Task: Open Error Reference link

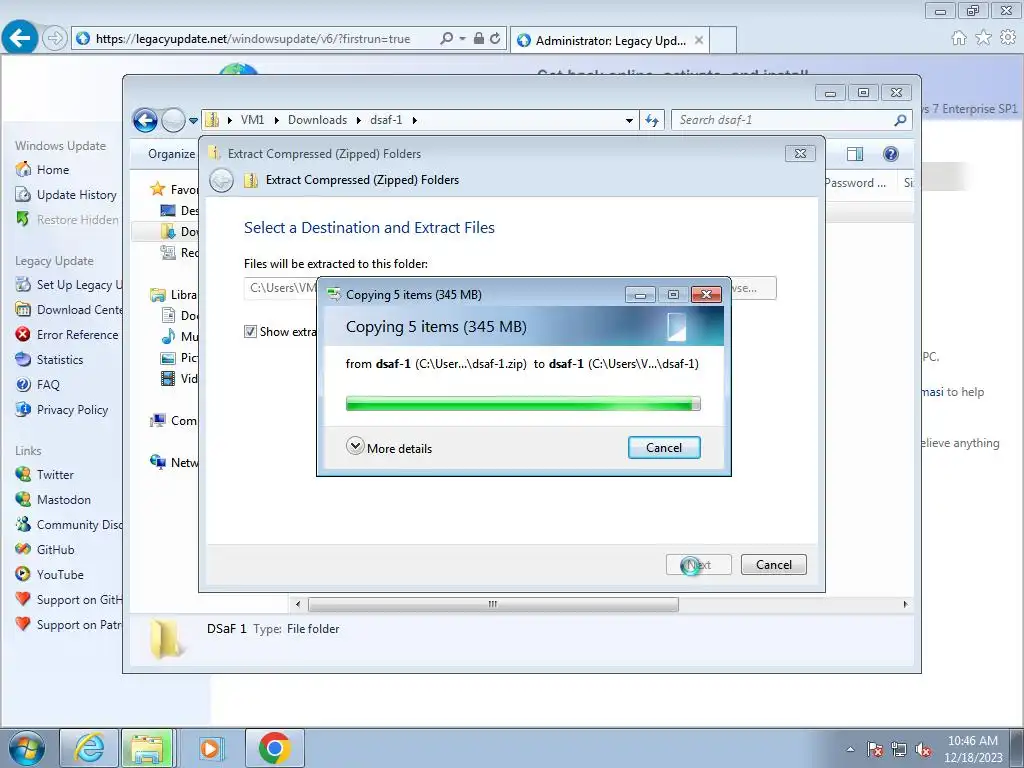Action: pyautogui.click(x=77, y=334)
